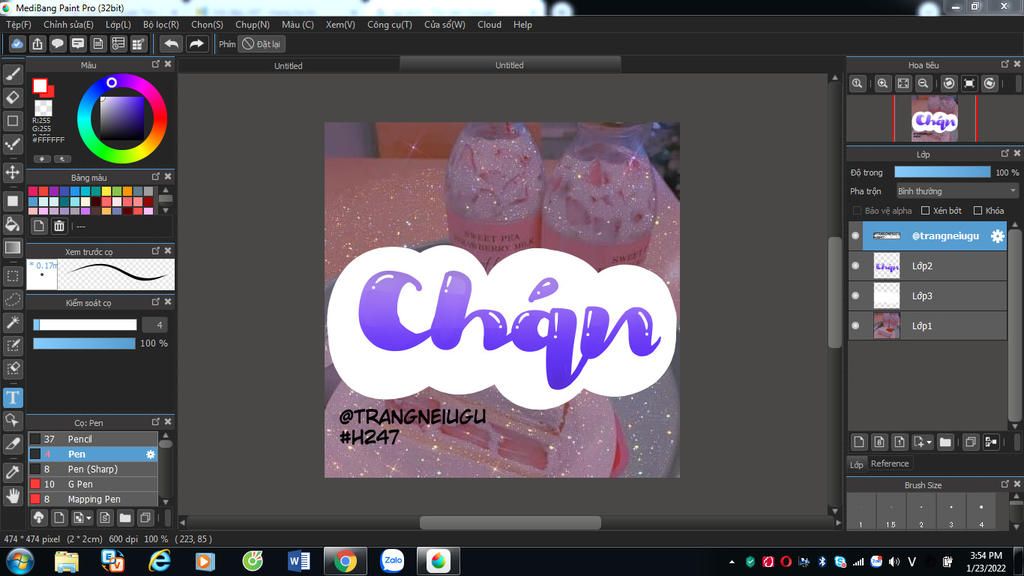Open the Công cụ(T) menu
This screenshot has width=1024, height=576.
coord(389,25)
